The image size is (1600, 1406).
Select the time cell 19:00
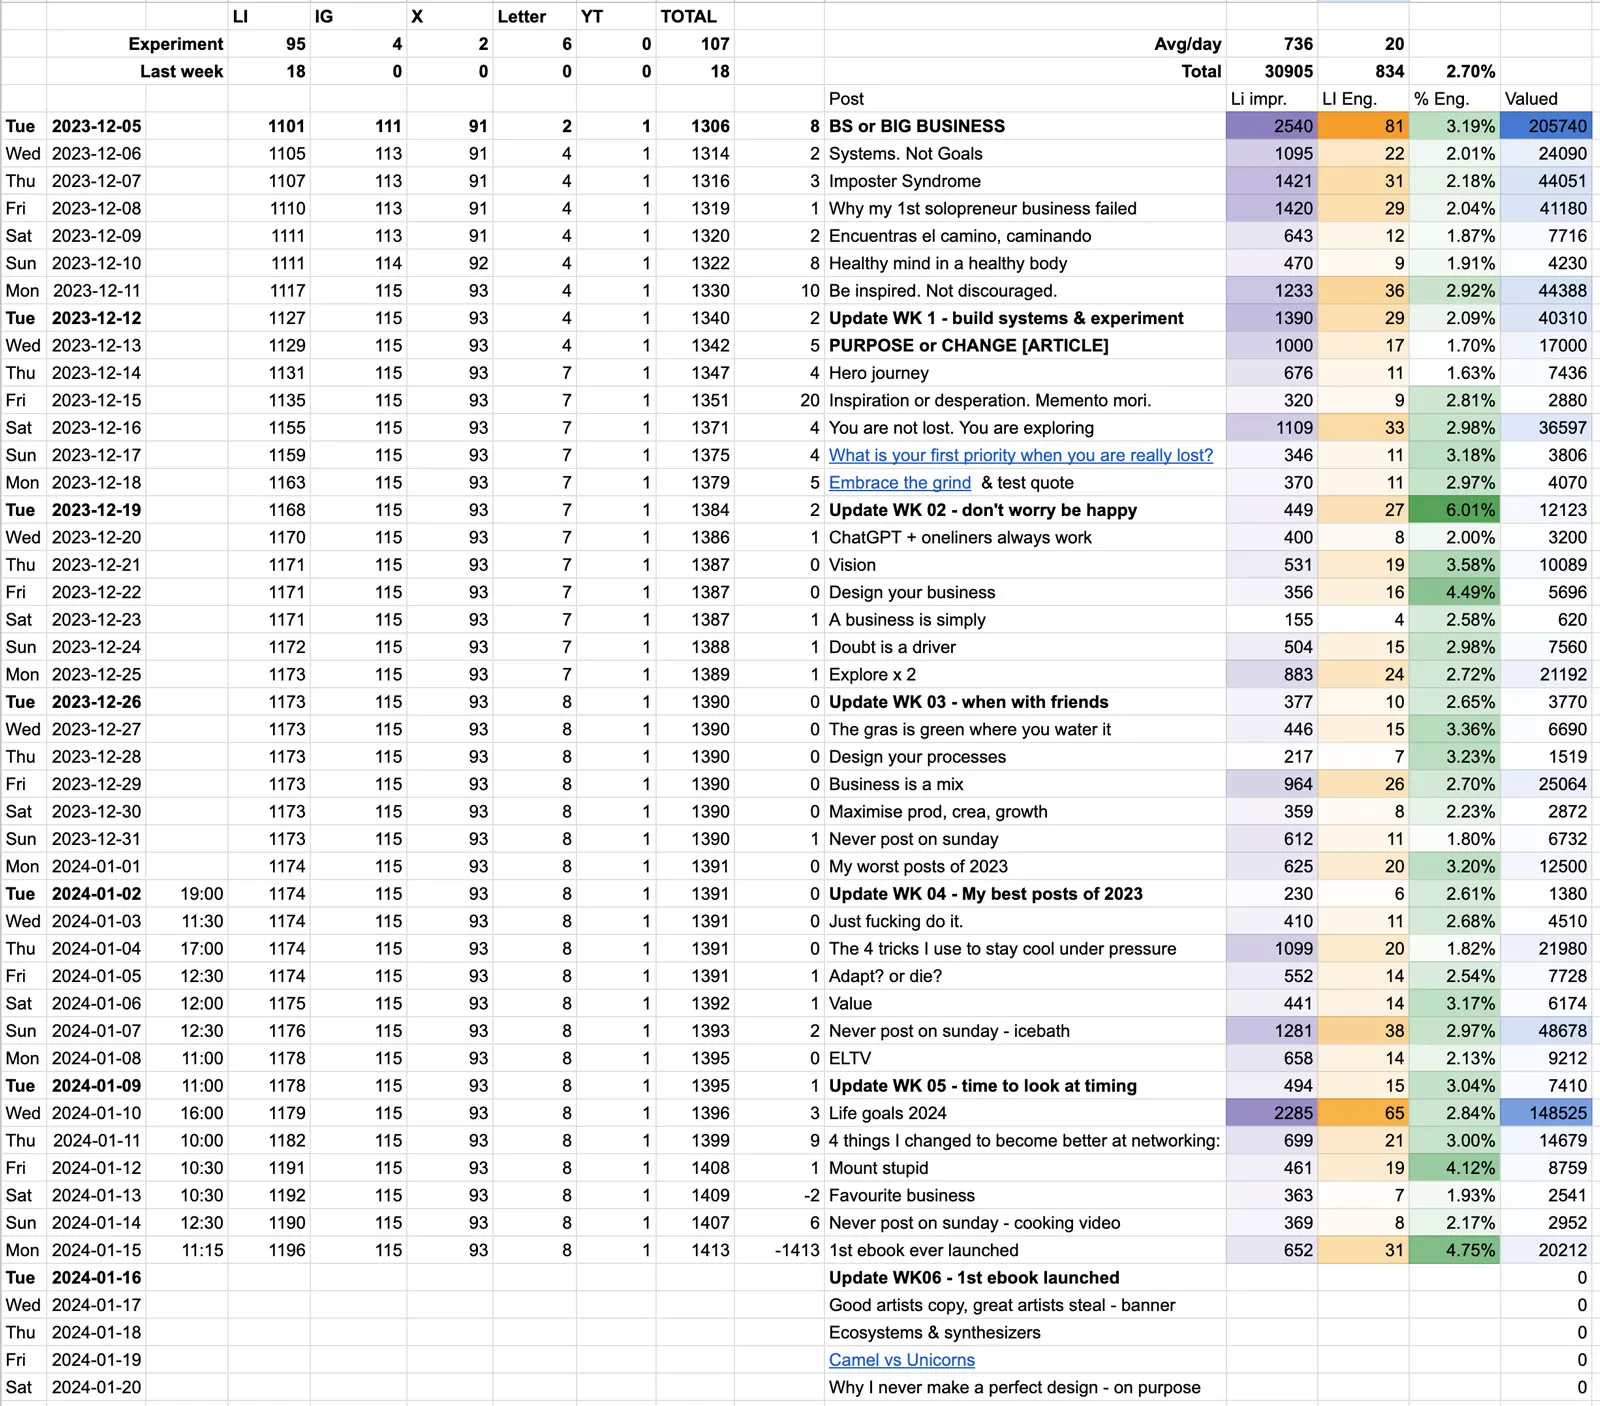coord(187,894)
